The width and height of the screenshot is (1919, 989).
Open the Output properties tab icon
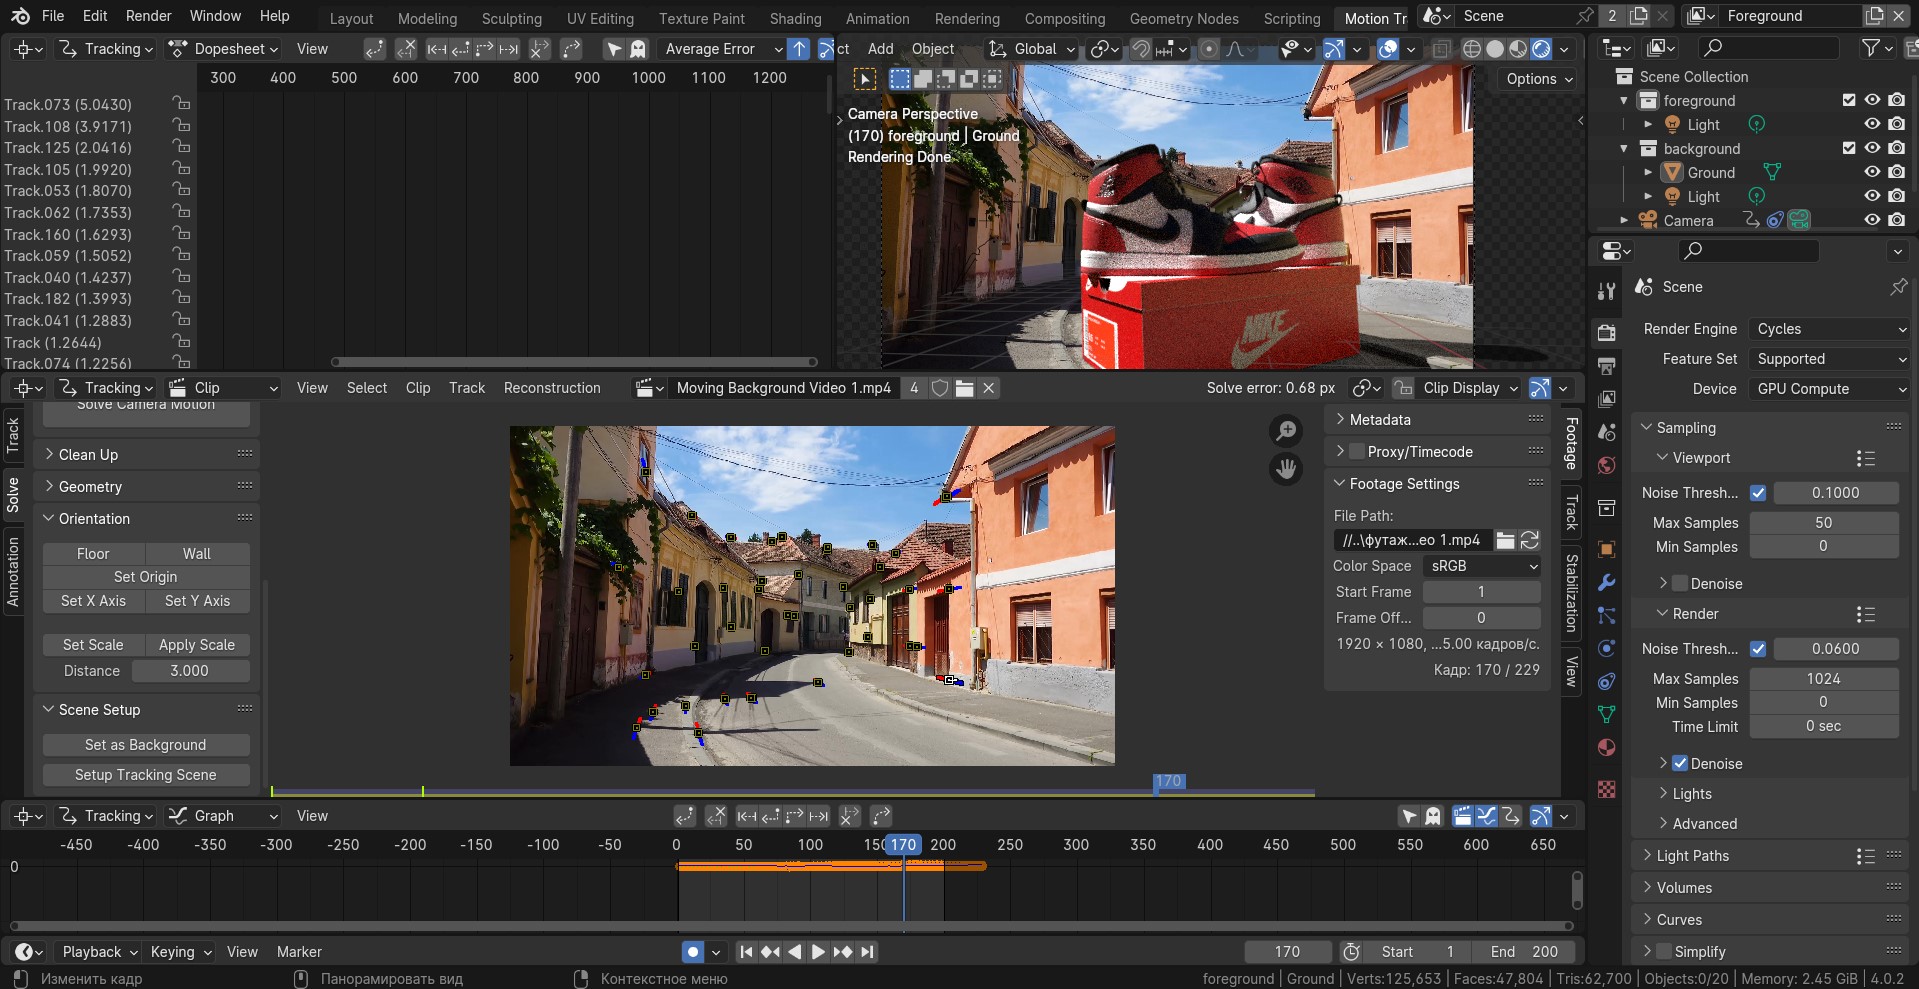tap(1606, 366)
